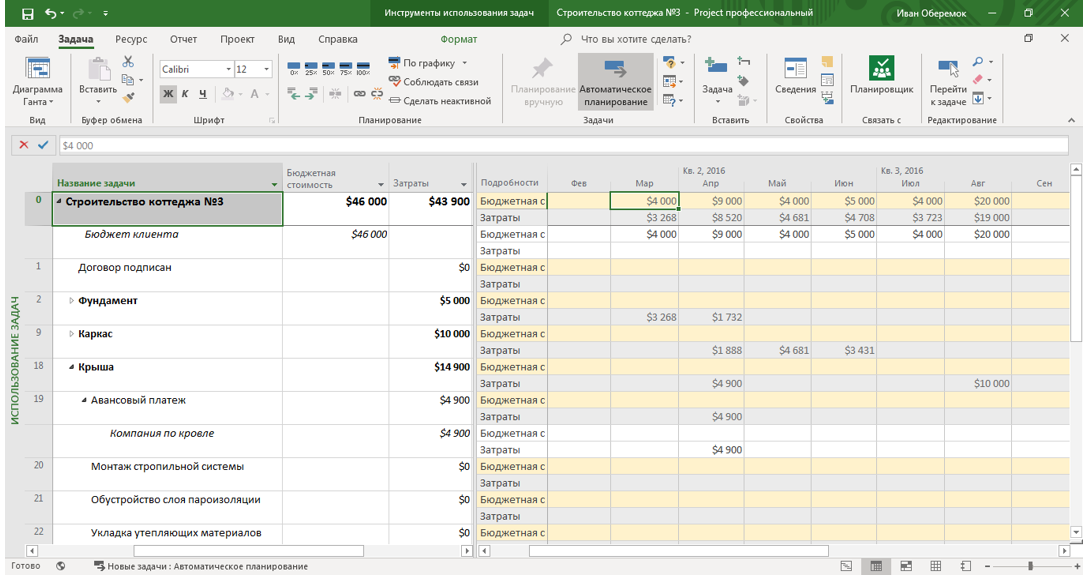Expand the Фундамент task group

(x=71, y=301)
